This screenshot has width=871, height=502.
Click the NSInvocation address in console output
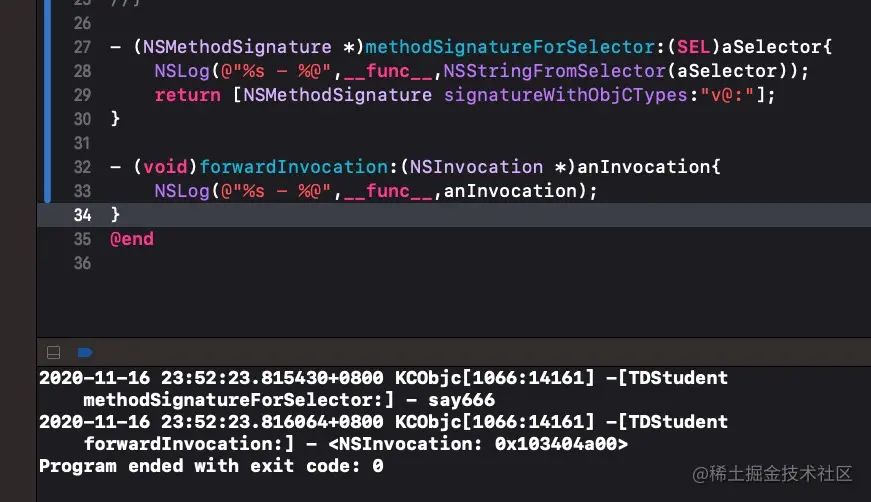tap(562, 444)
